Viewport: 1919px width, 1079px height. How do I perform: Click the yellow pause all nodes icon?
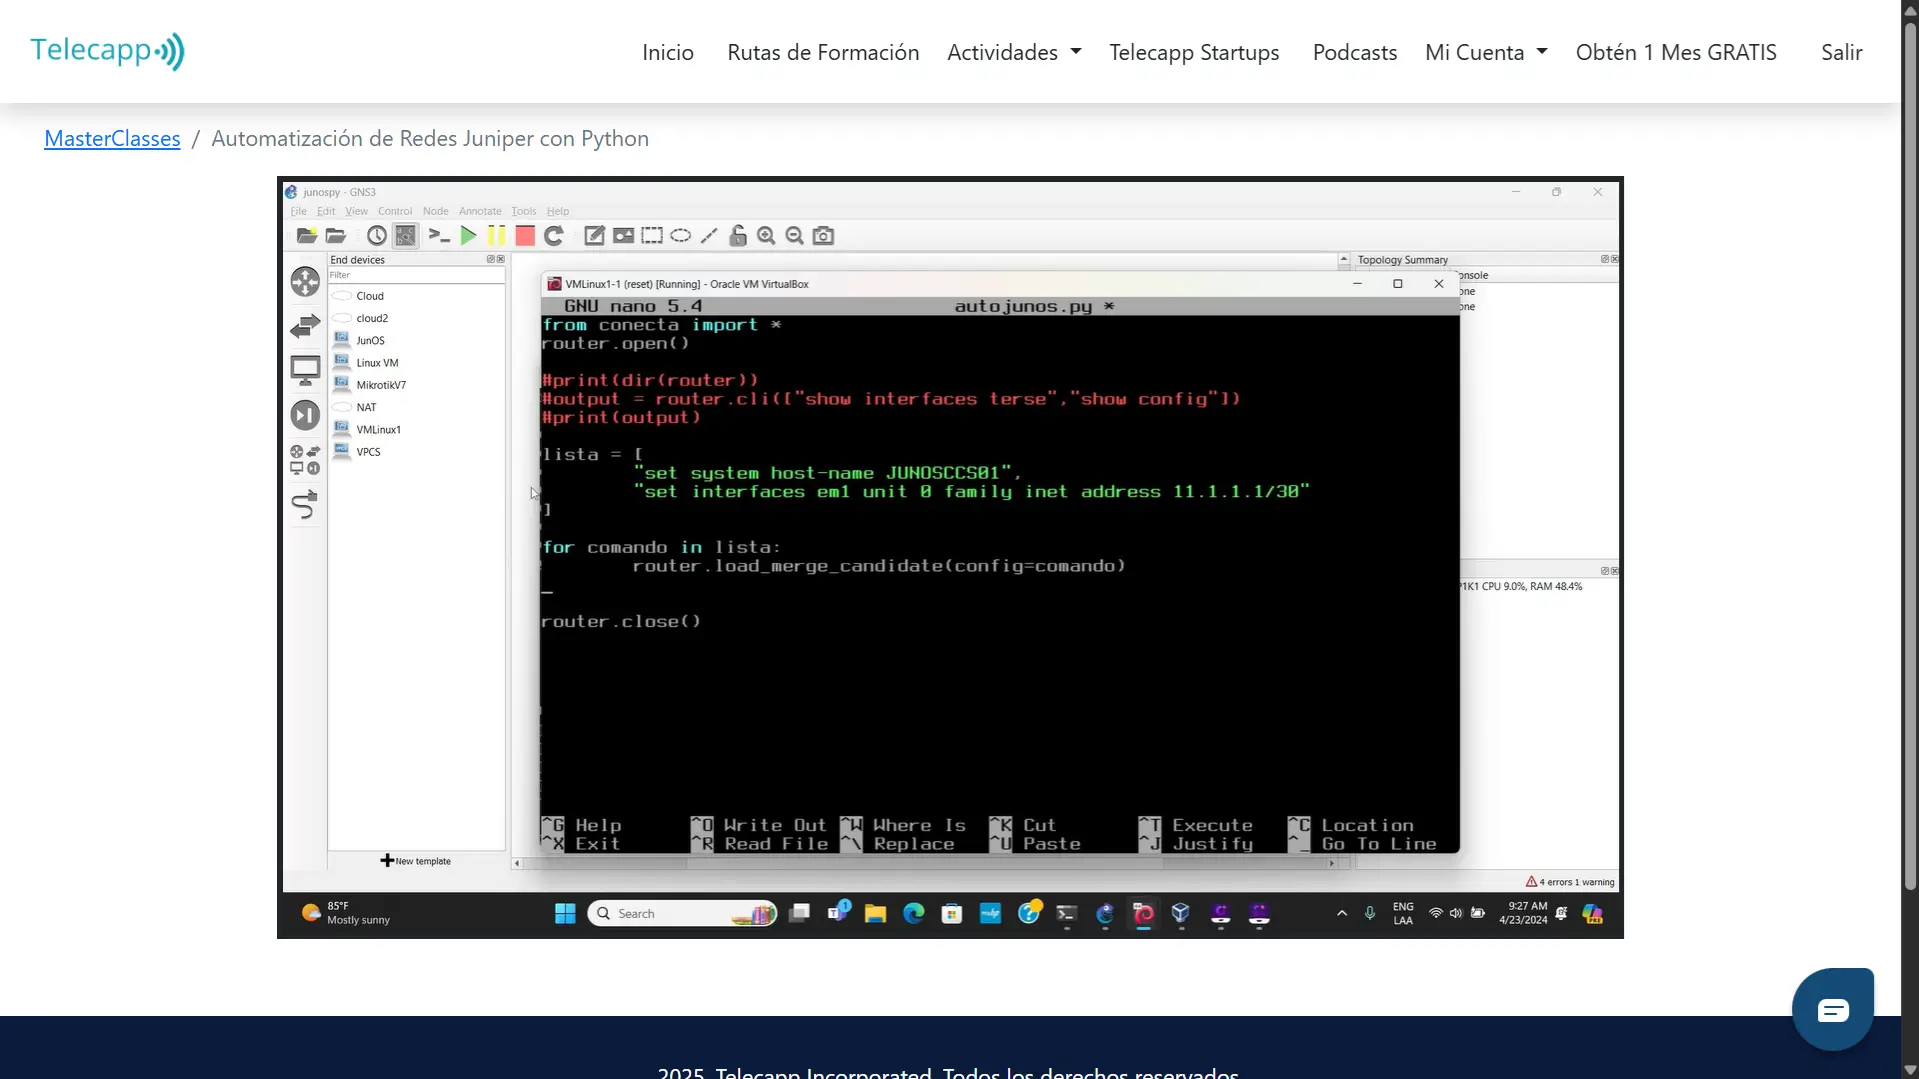(x=496, y=236)
